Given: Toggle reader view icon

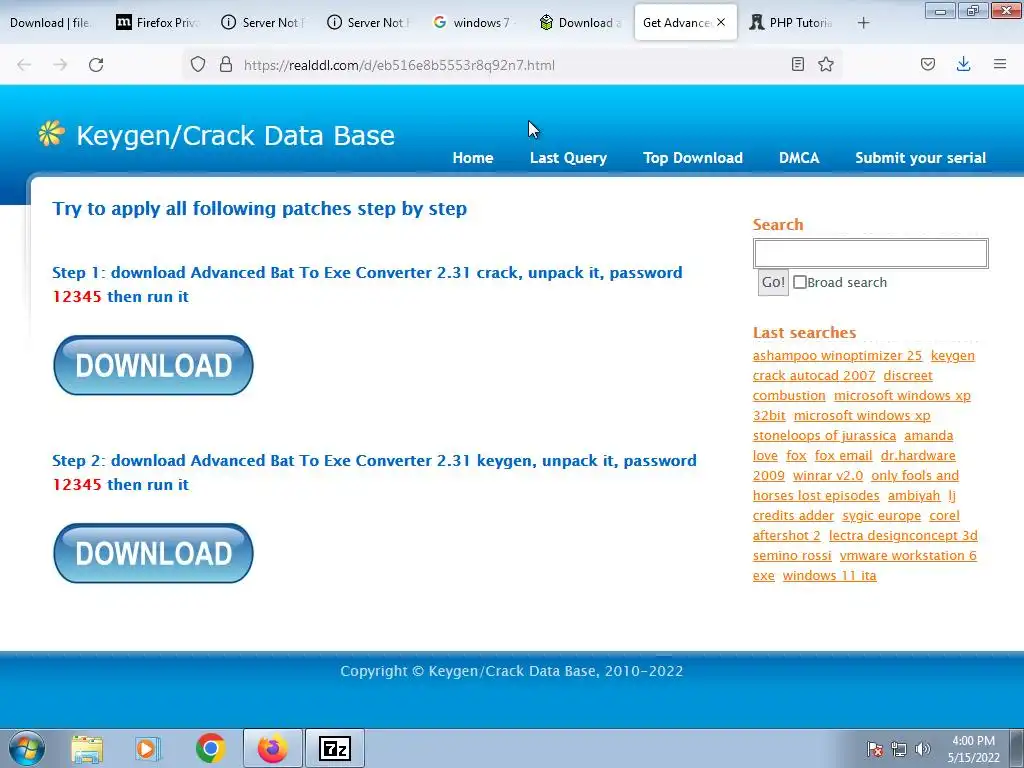Looking at the screenshot, I should tap(797, 64).
